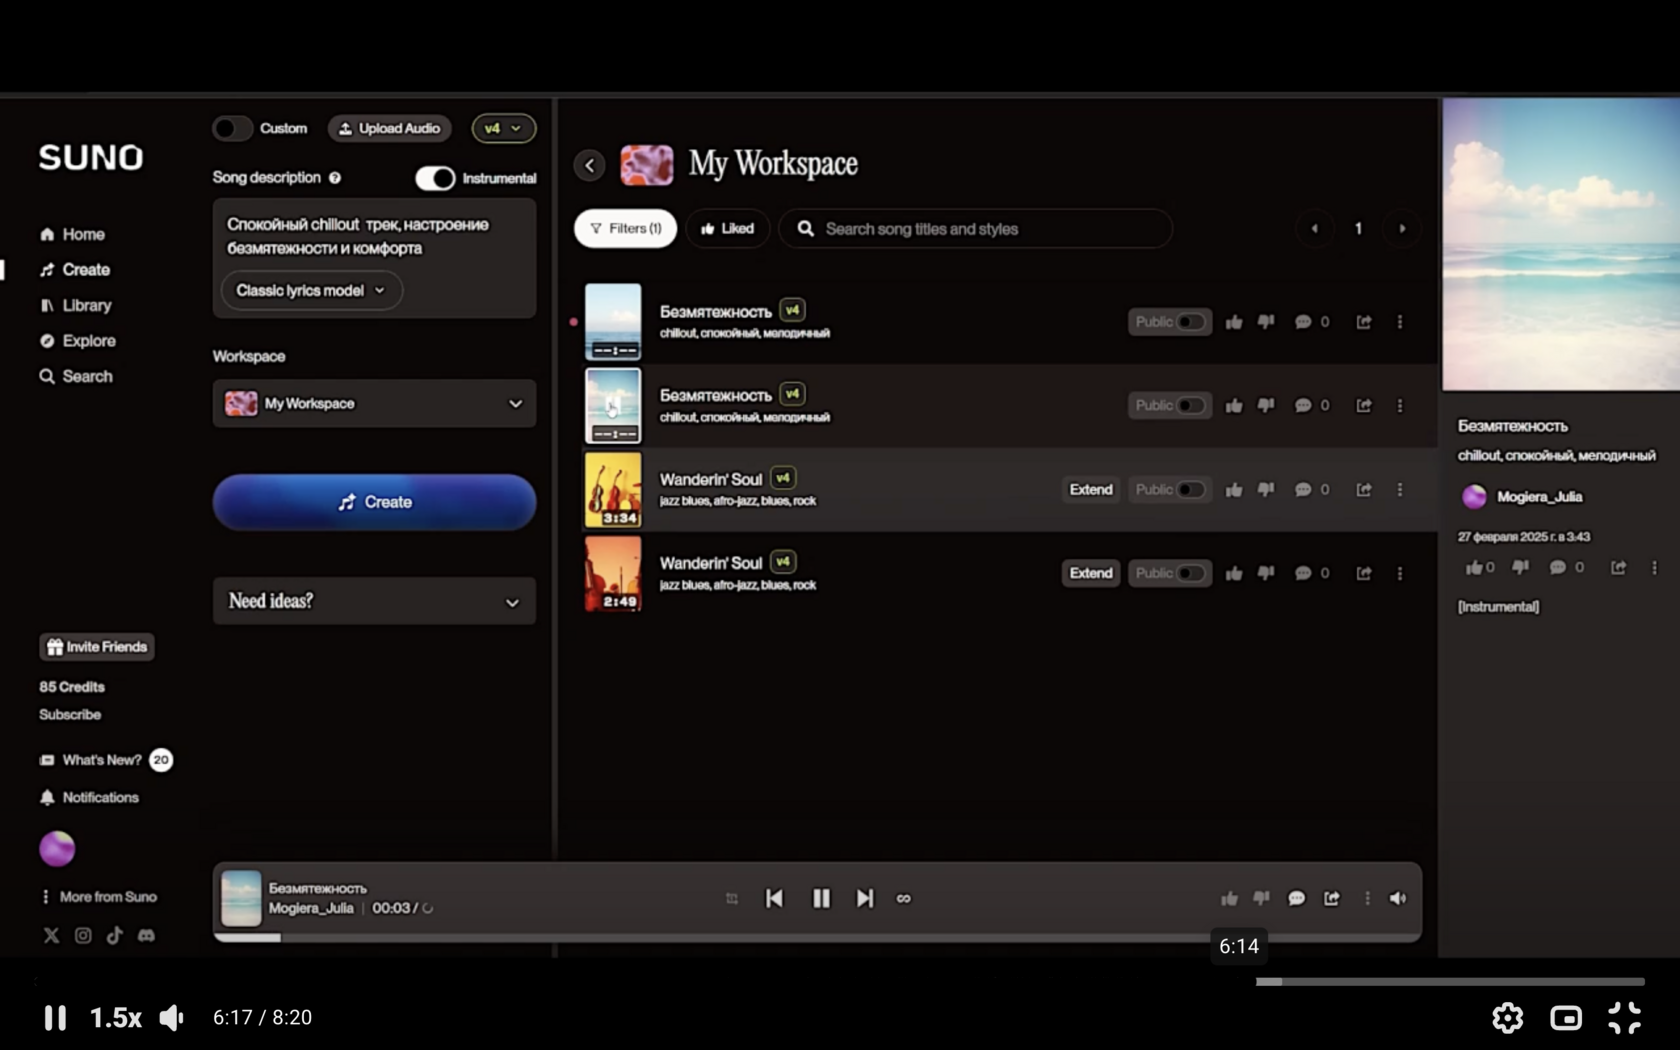Open the Classic lyrics model dropdown
The image size is (1680, 1050).
pos(311,290)
